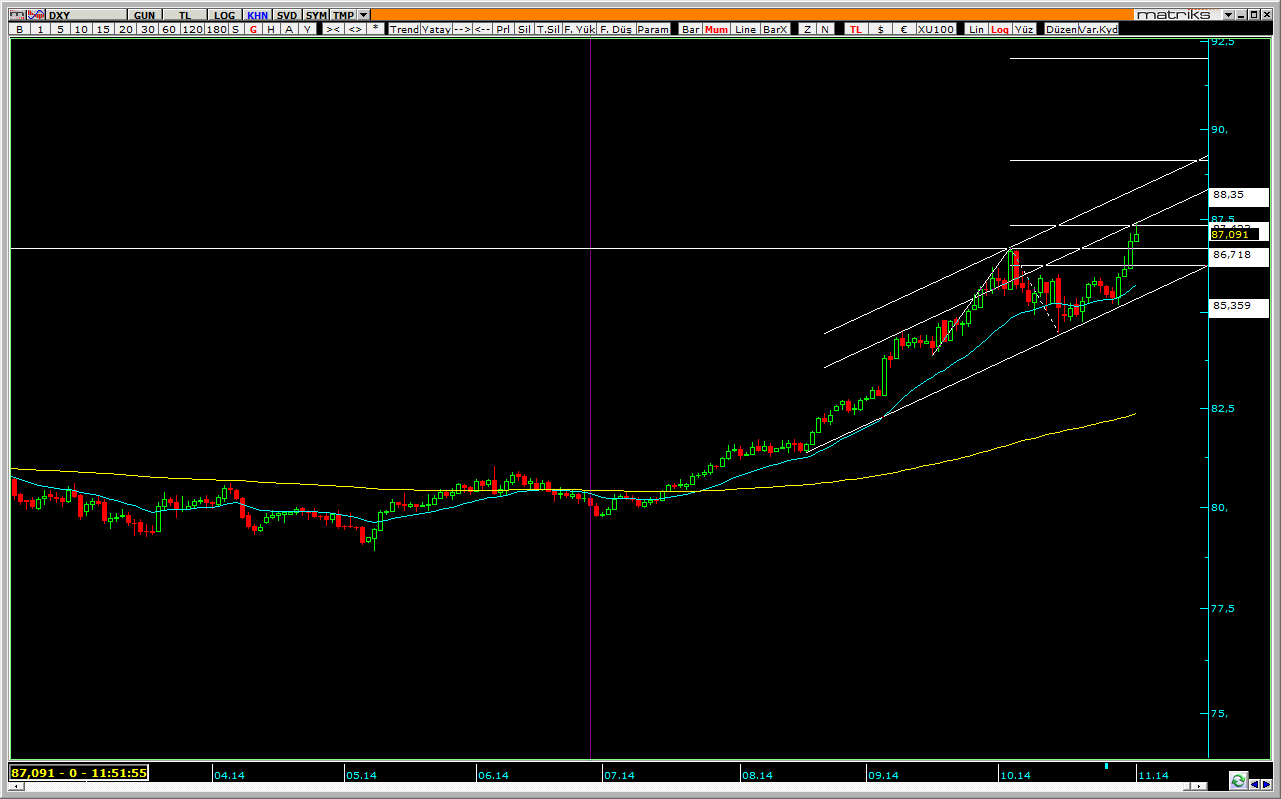
Task: Click the expand '<>' chart button
Action: (355, 29)
